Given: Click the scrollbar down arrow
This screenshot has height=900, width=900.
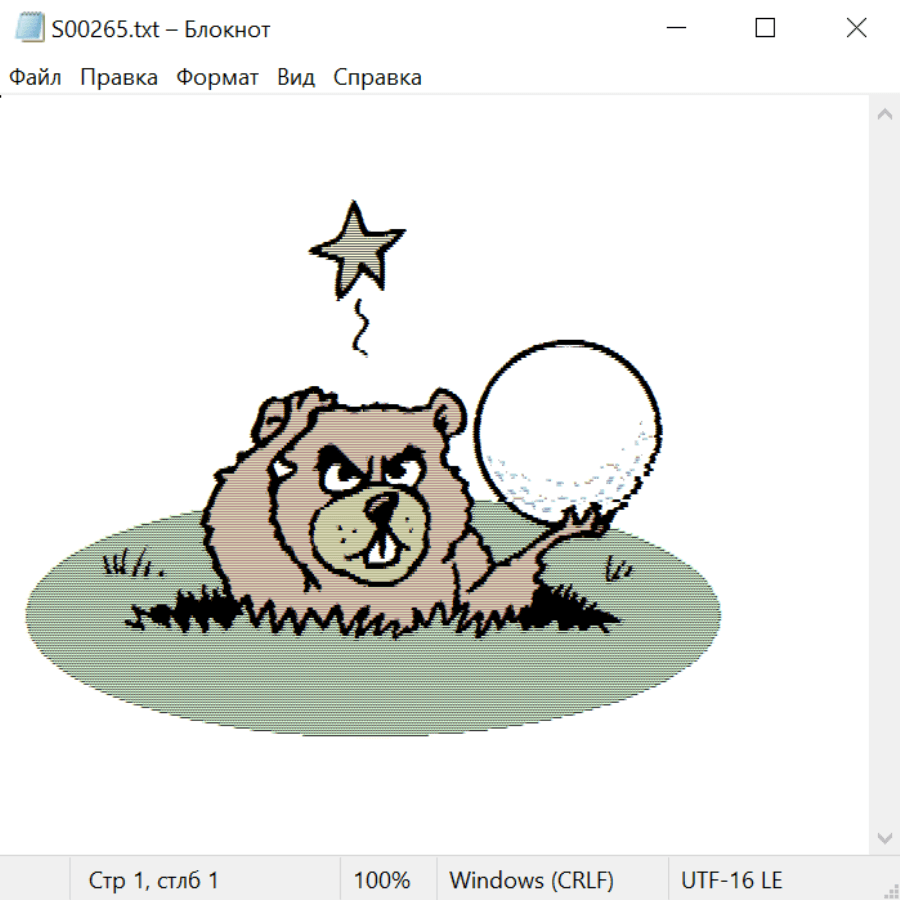Looking at the screenshot, I should [x=884, y=837].
